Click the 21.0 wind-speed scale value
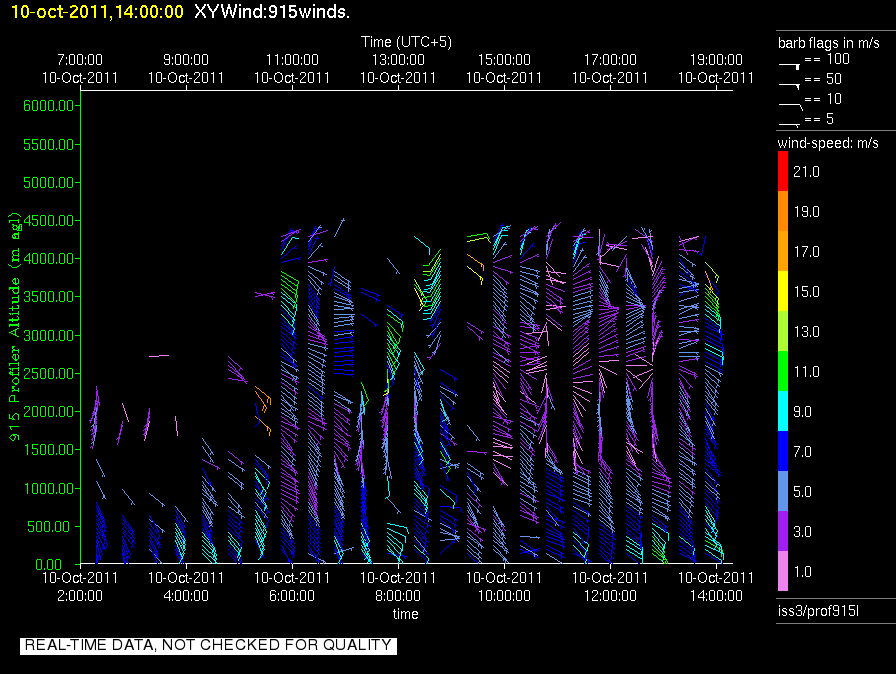The width and height of the screenshot is (896, 674). (x=806, y=171)
